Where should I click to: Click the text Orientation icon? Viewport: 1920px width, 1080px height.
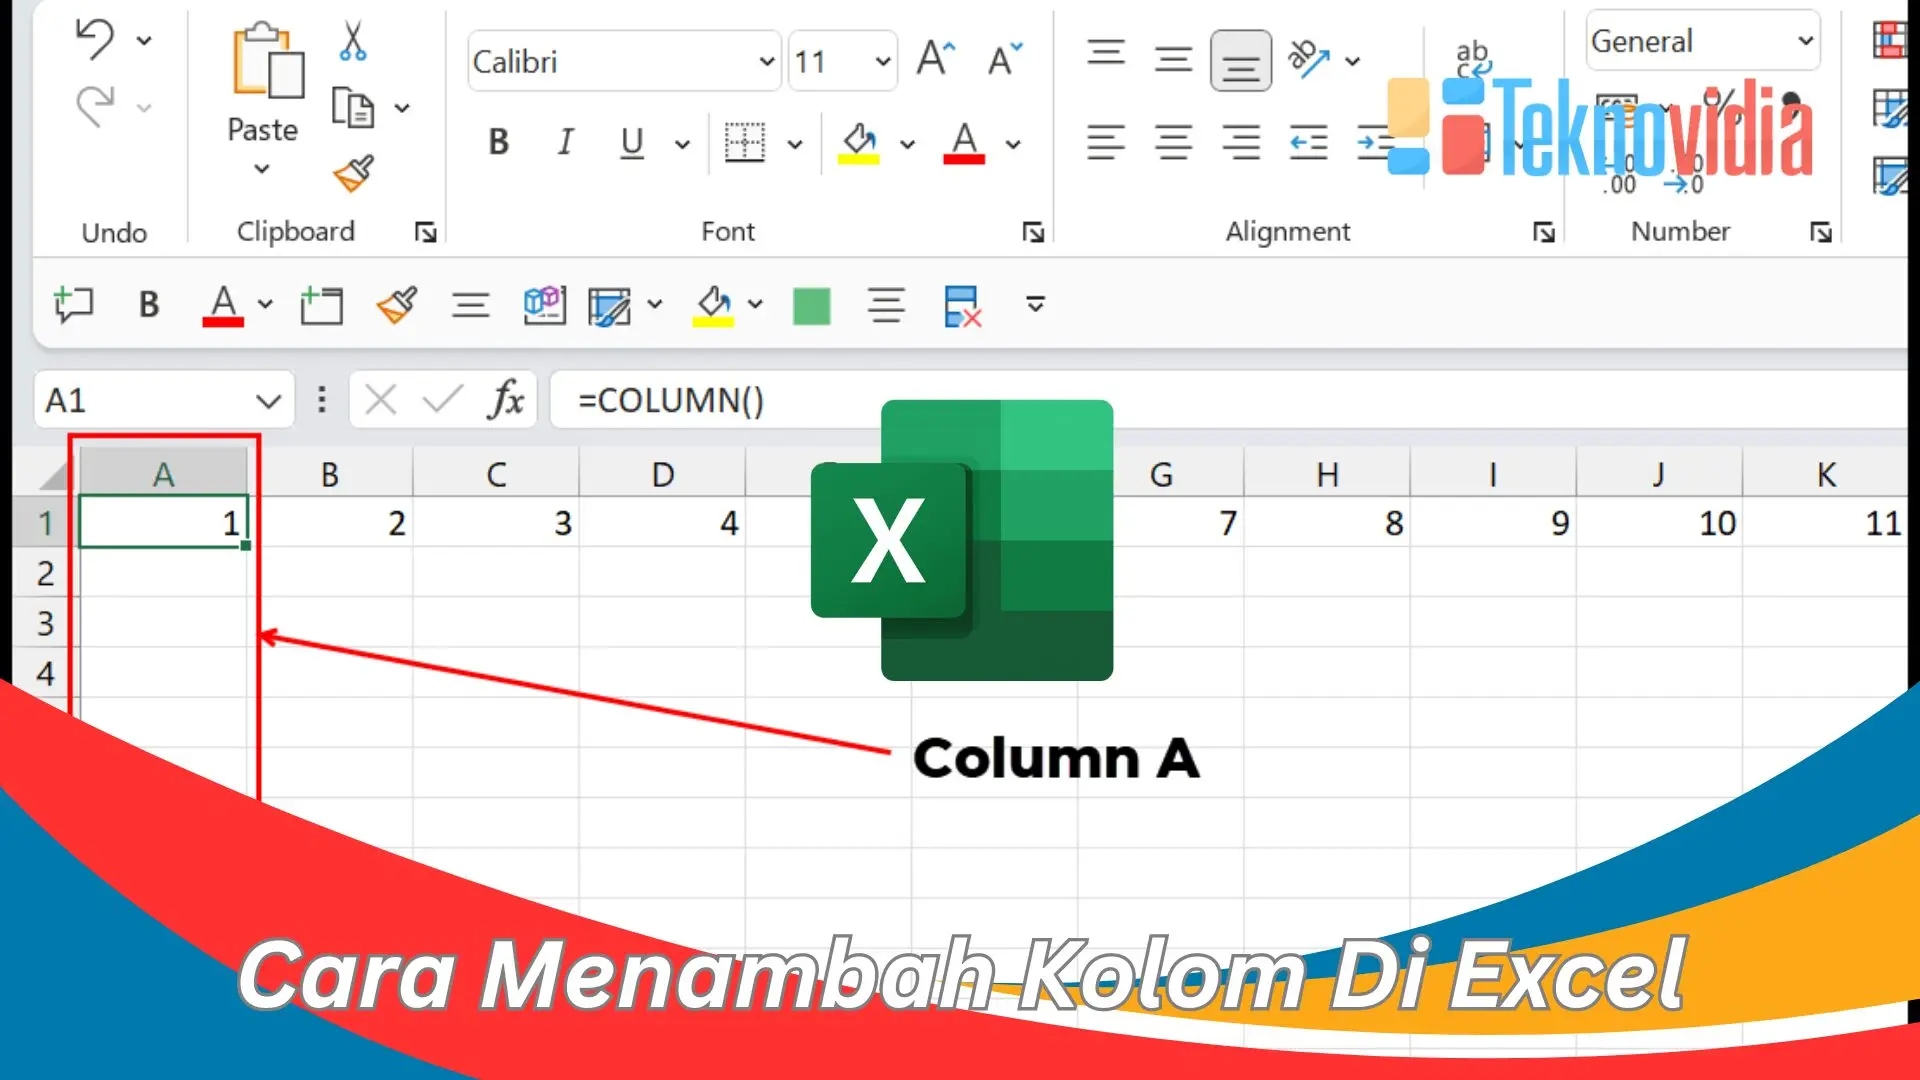(x=1310, y=60)
